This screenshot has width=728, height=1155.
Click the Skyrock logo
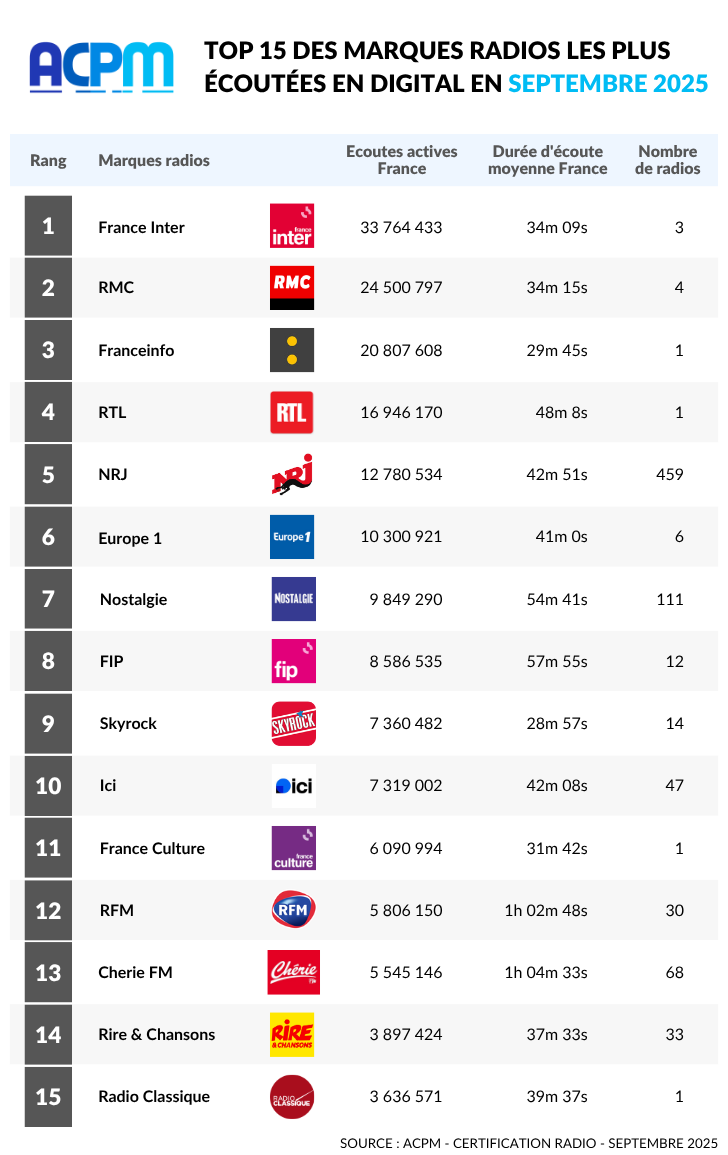point(293,723)
